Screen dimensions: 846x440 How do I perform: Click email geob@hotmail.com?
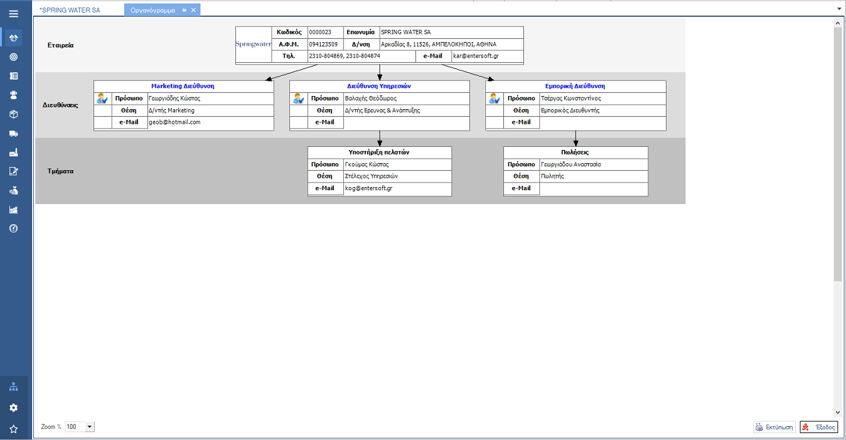[x=174, y=122]
